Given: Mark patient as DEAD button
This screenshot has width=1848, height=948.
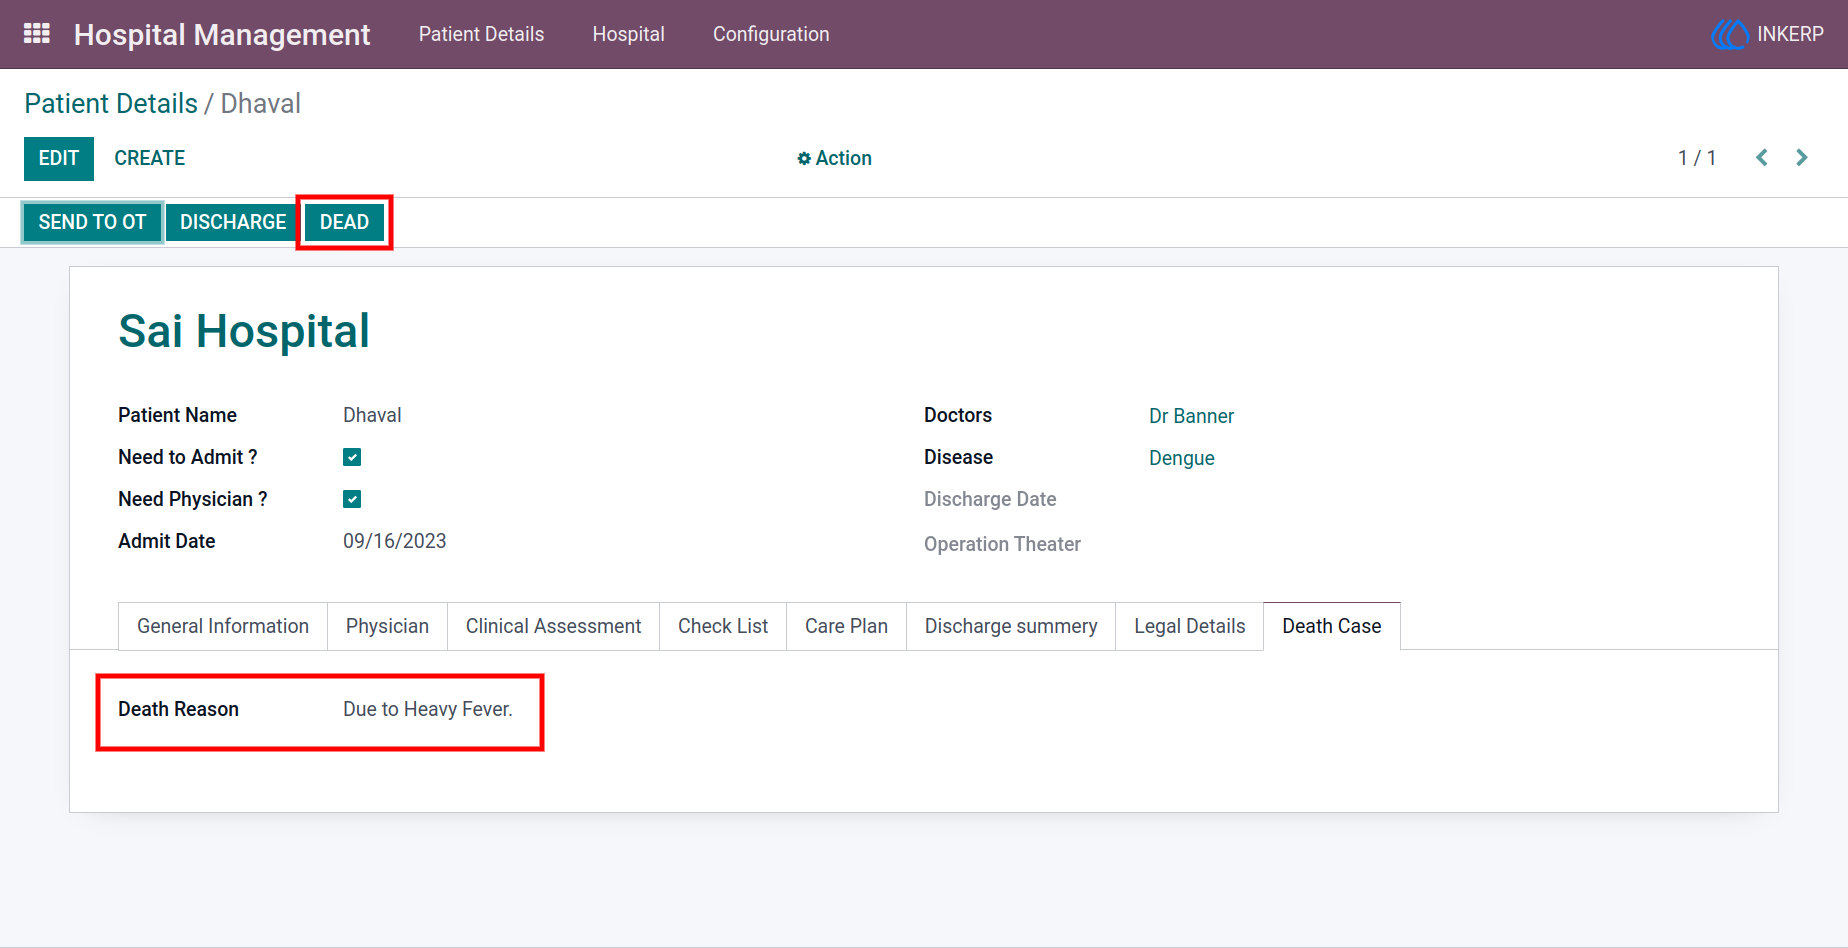Looking at the screenshot, I should coord(344,222).
